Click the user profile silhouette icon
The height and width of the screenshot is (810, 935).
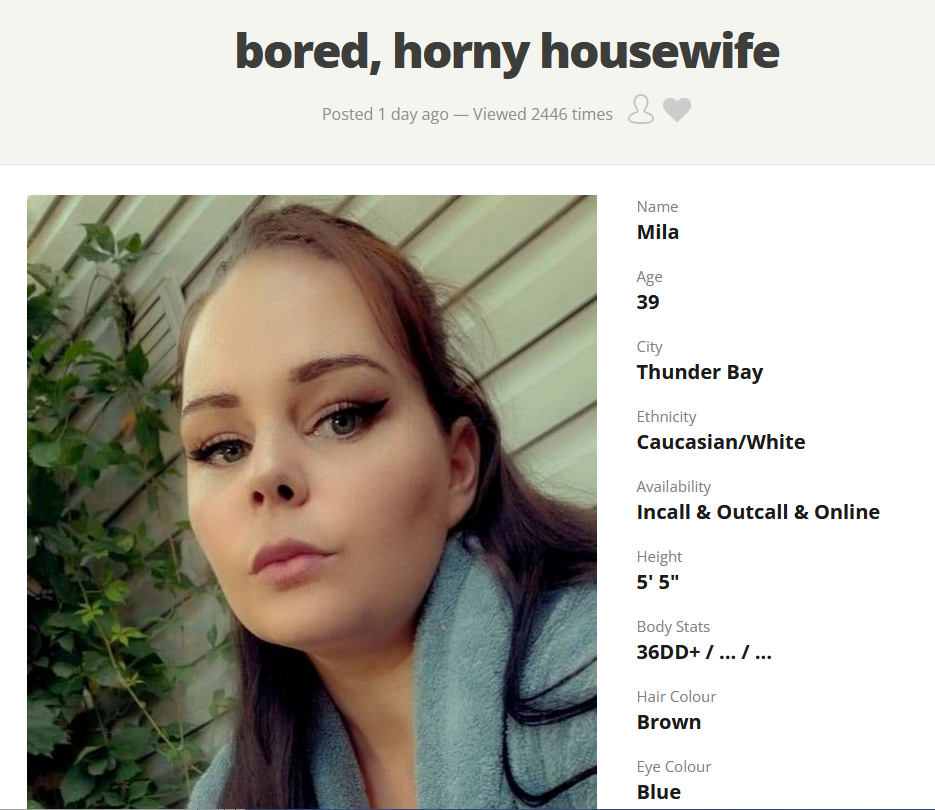click(x=640, y=109)
